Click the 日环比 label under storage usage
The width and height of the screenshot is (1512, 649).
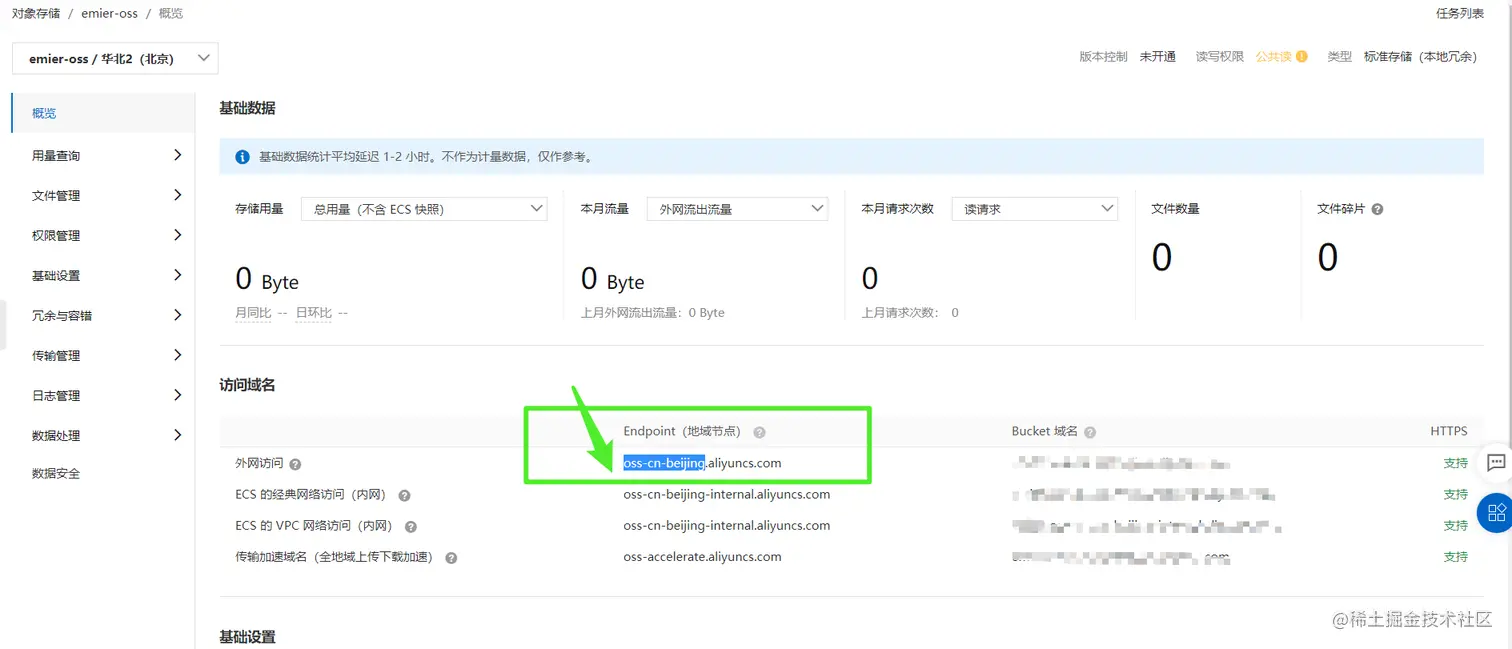[313, 313]
